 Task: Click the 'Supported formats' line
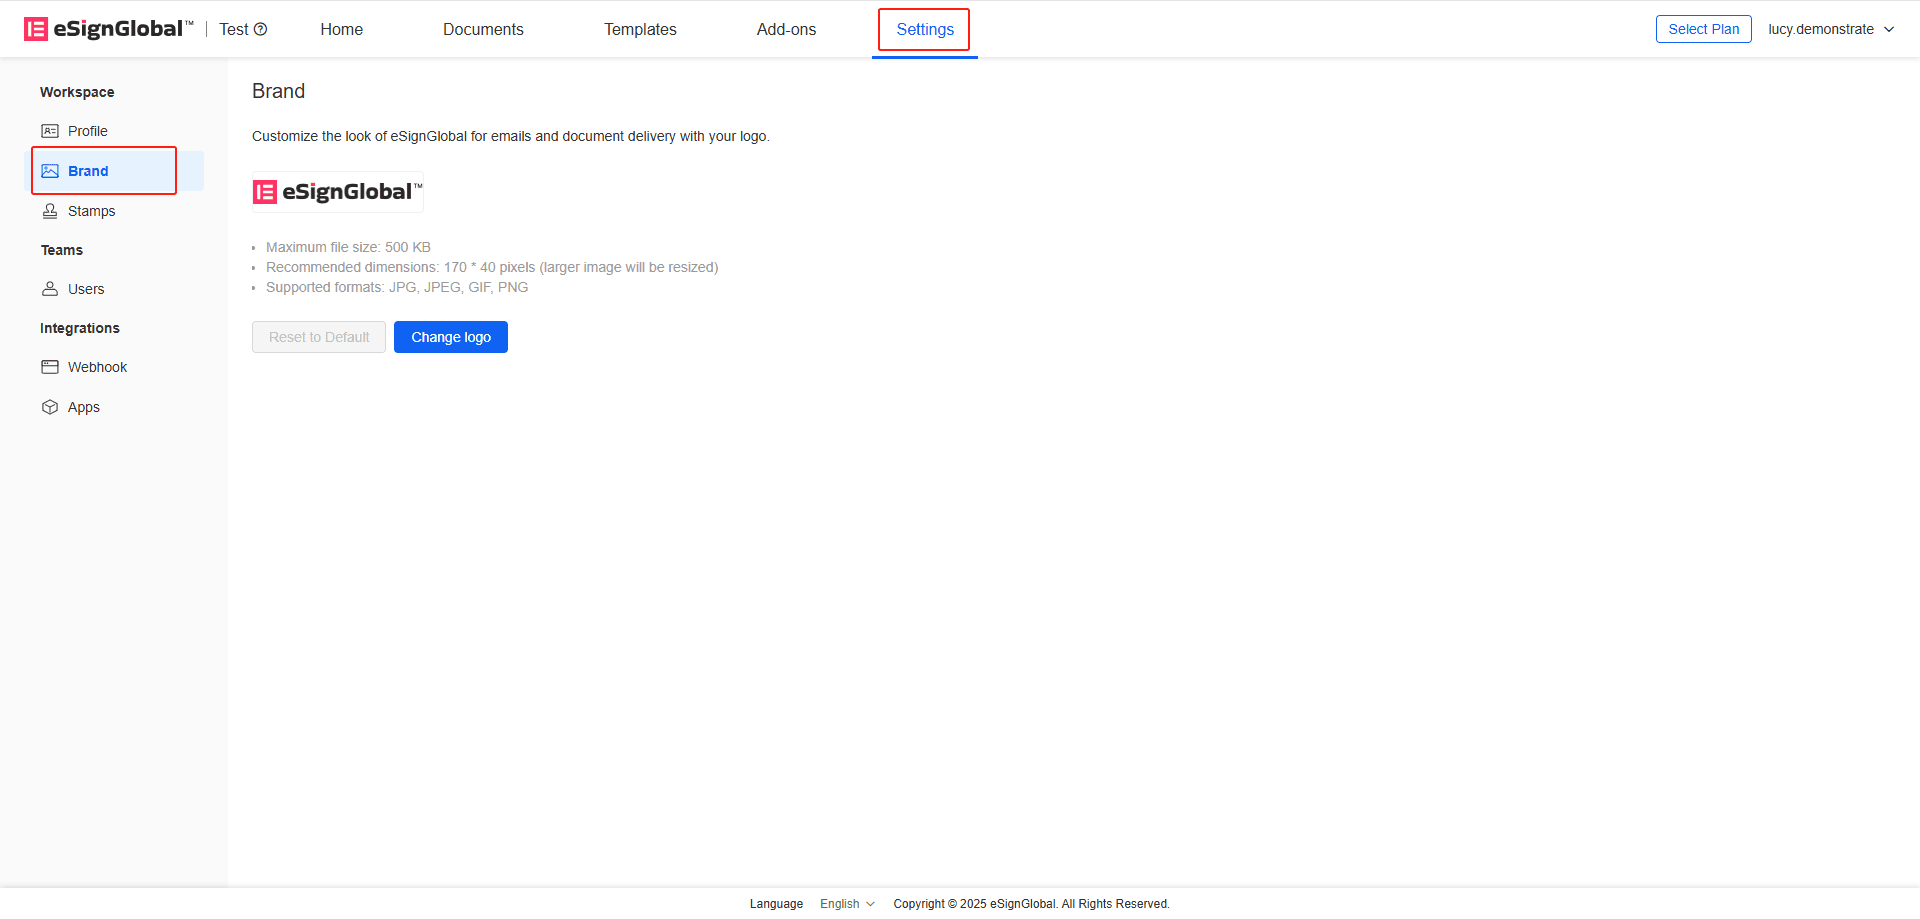pyautogui.click(x=397, y=287)
